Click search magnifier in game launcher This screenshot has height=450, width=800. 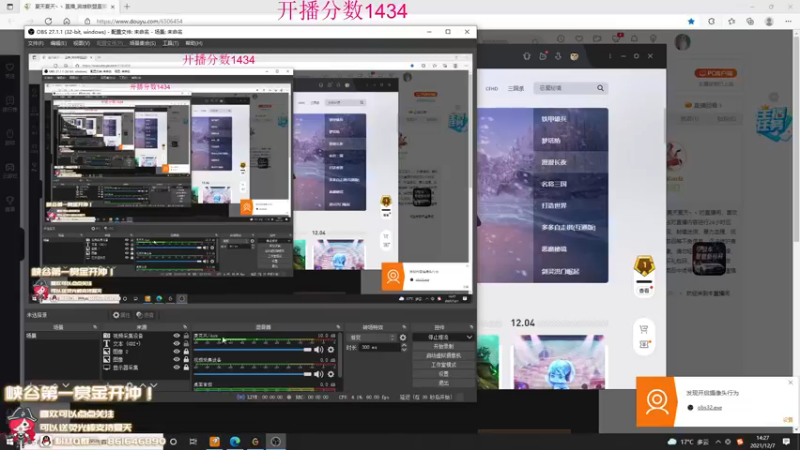[x=601, y=88]
